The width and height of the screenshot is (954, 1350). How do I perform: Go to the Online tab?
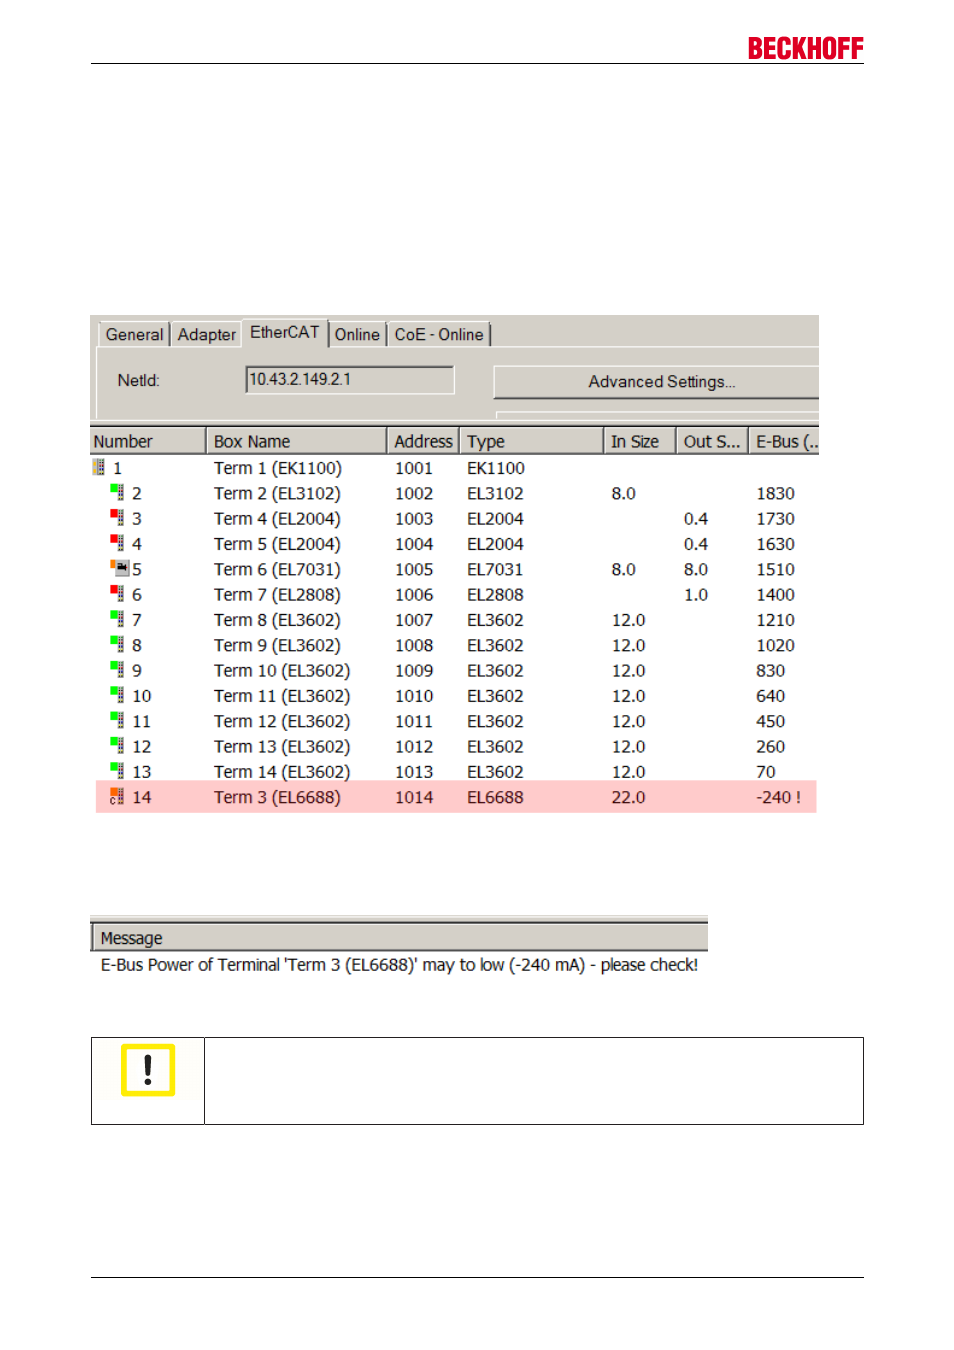pos(357,334)
